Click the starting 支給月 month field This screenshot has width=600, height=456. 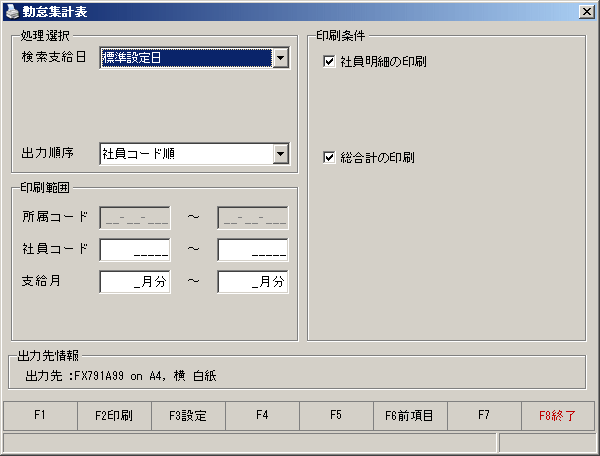pyautogui.click(x=135, y=282)
